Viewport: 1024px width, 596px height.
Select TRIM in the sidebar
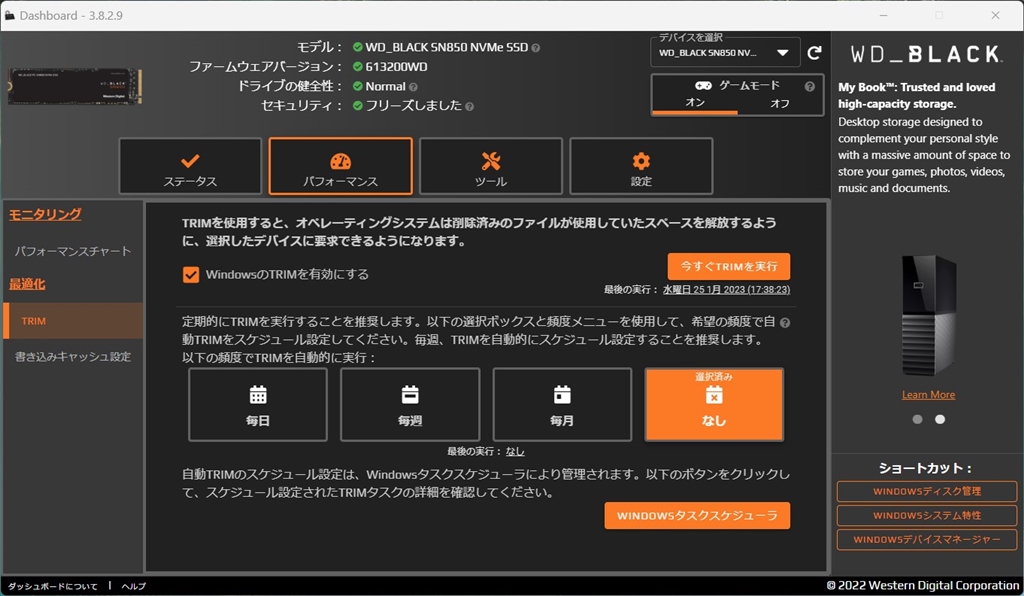(x=73, y=321)
